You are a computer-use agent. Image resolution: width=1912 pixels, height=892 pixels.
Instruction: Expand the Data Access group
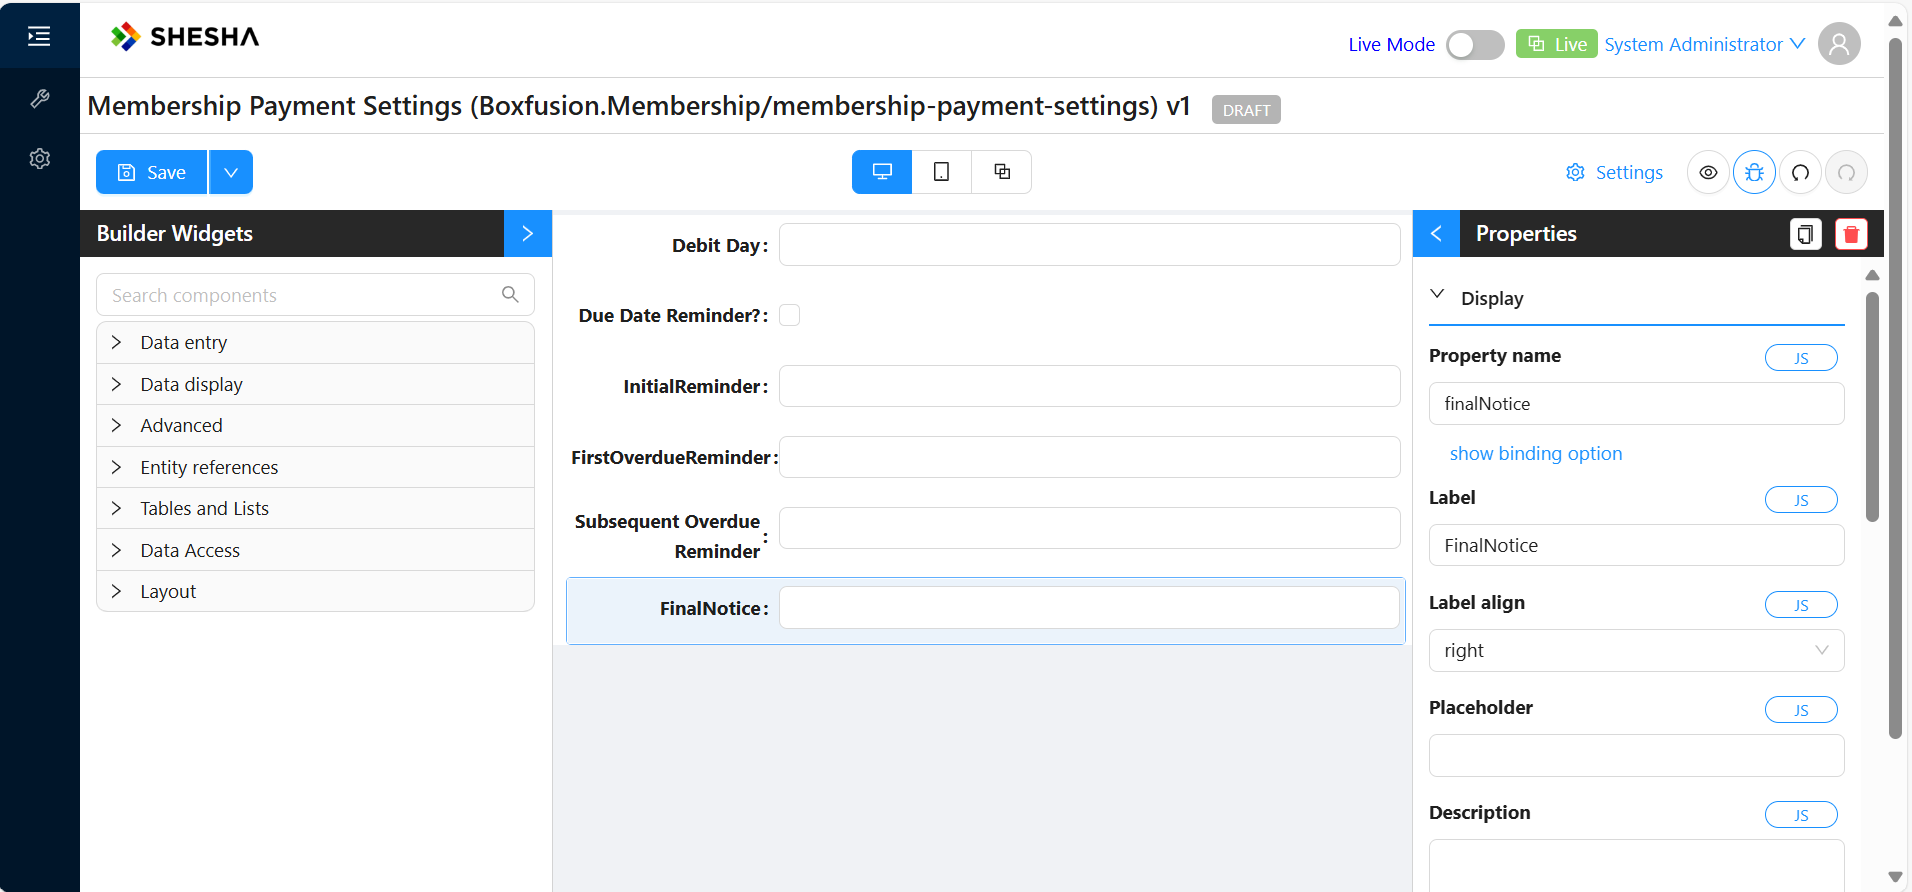click(x=315, y=550)
